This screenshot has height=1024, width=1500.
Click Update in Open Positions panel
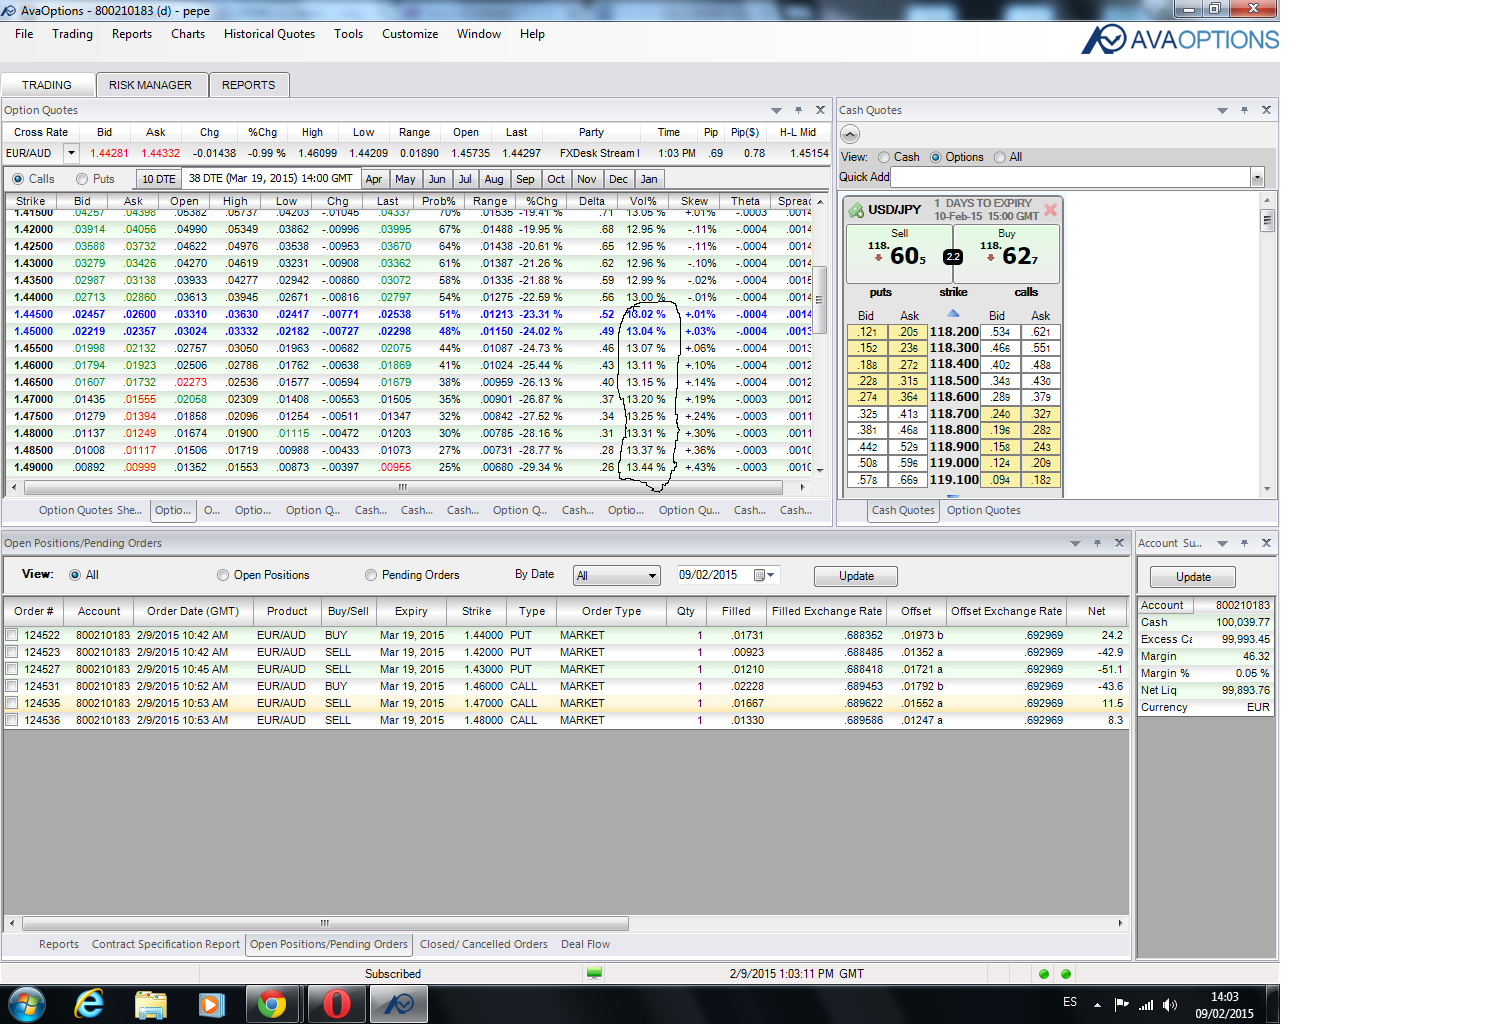tap(856, 576)
